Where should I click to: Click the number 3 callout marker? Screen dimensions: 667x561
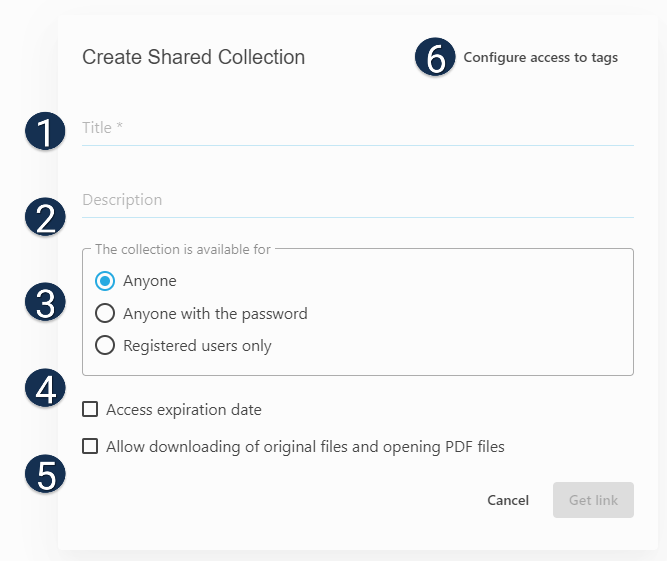tap(45, 303)
